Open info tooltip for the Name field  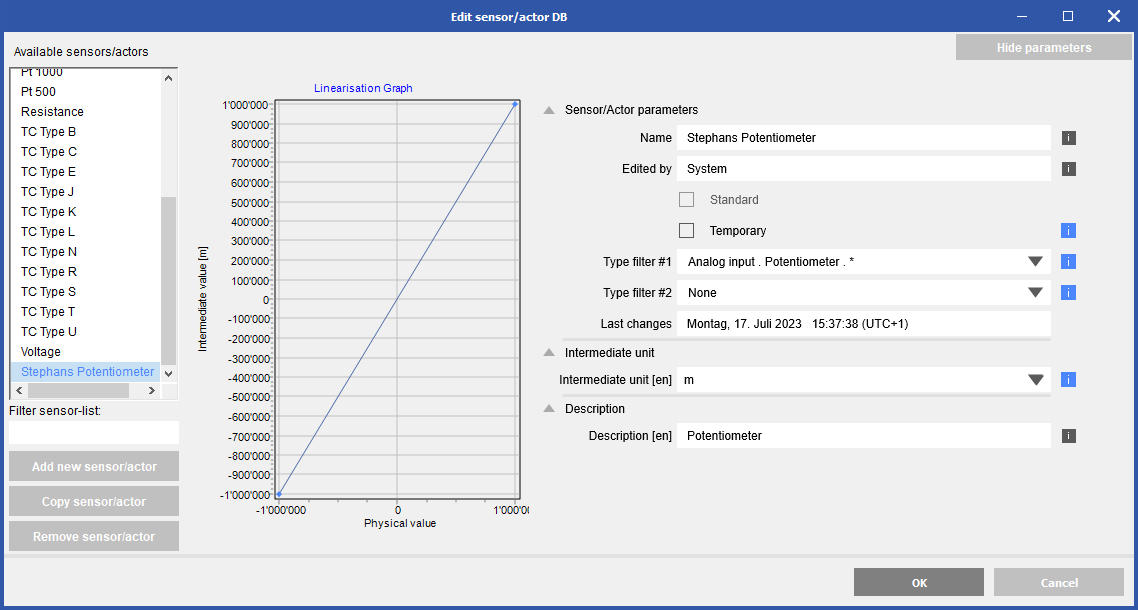1068,137
